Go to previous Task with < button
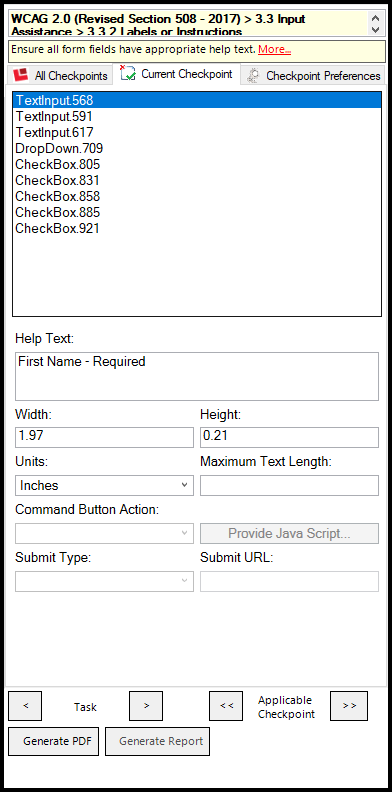Image resolution: width=392 pixels, height=792 pixels. point(25,706)
